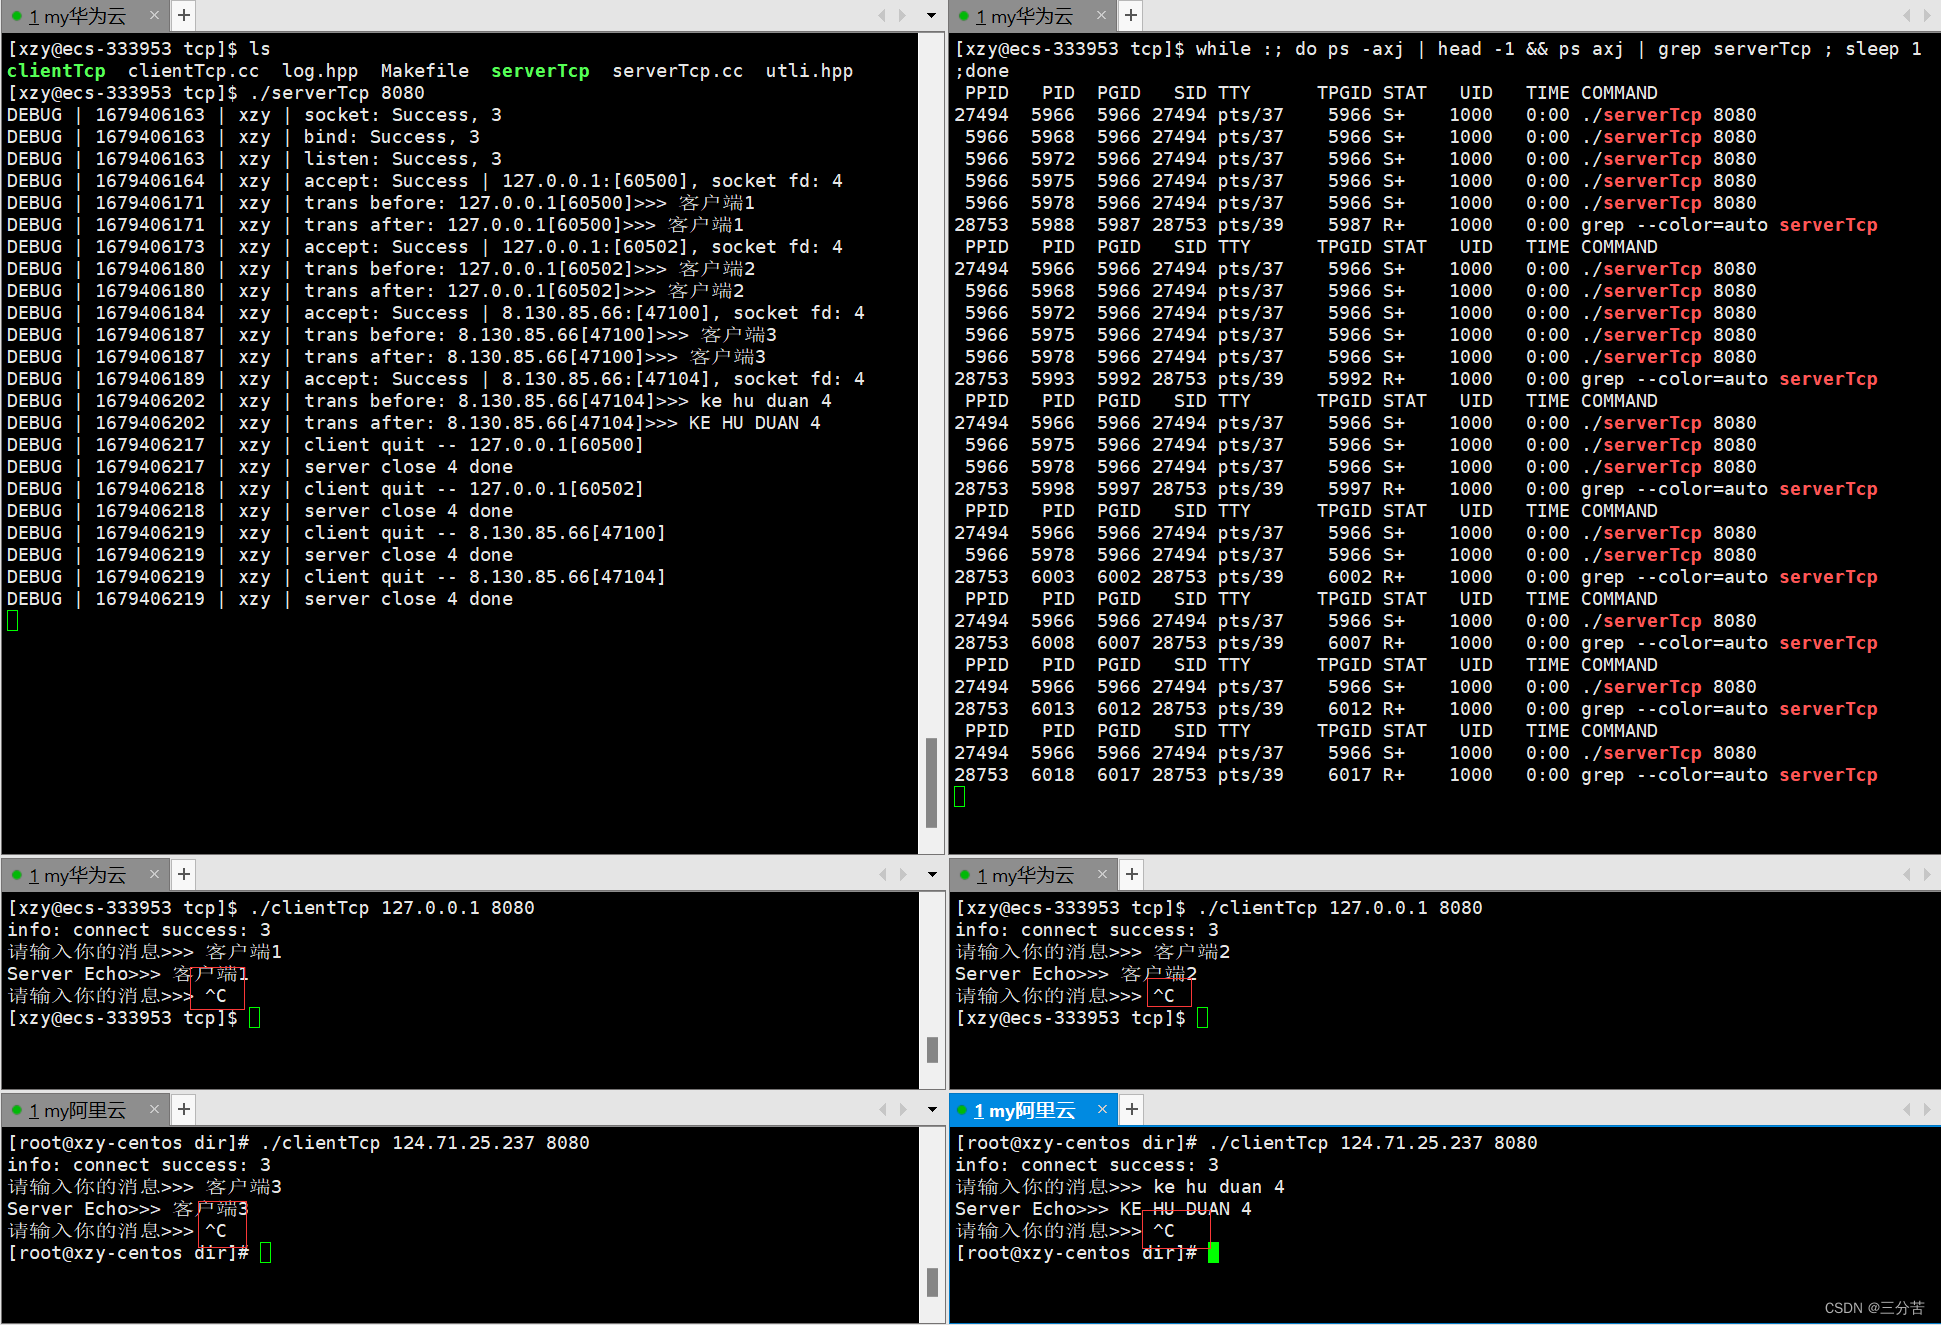Click the tab-scroll right arrow in the 客户端1 pane
This screenshot has height=1325, width=1941.
(x=902, y=874)
